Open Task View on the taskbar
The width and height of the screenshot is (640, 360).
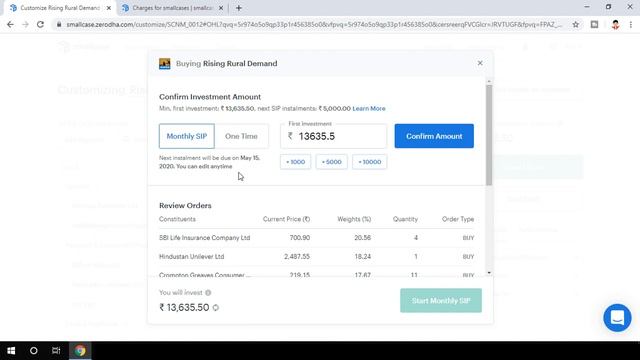(x=56, y=351)
